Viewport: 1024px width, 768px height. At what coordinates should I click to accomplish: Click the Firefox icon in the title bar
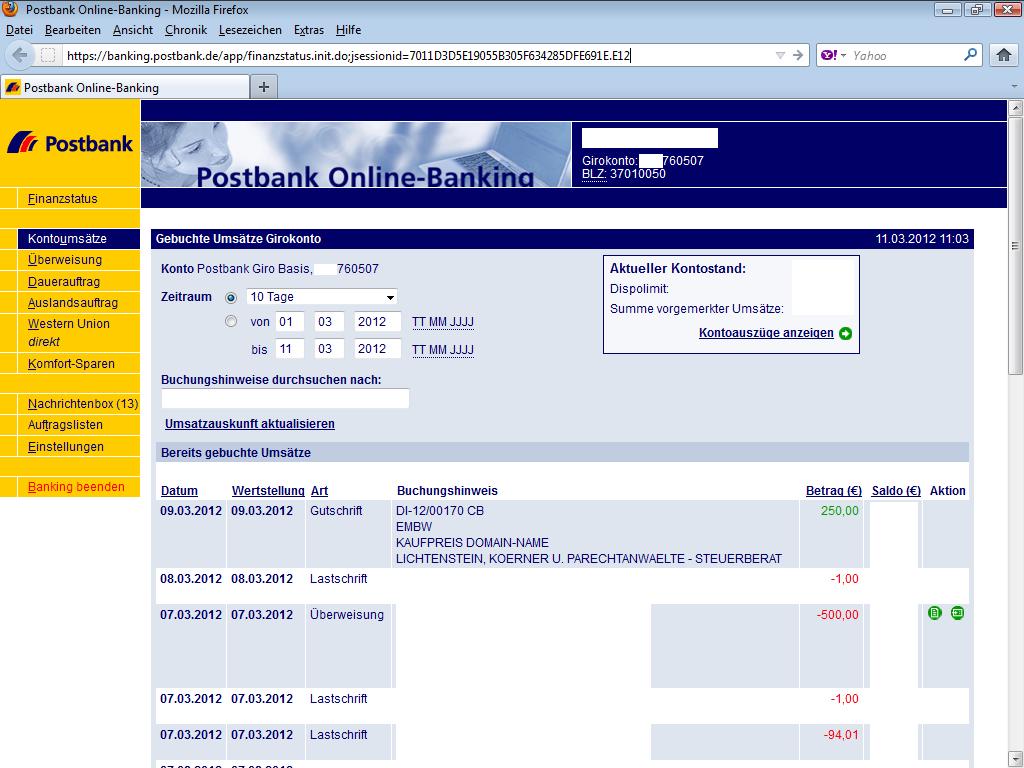(10, 9)
